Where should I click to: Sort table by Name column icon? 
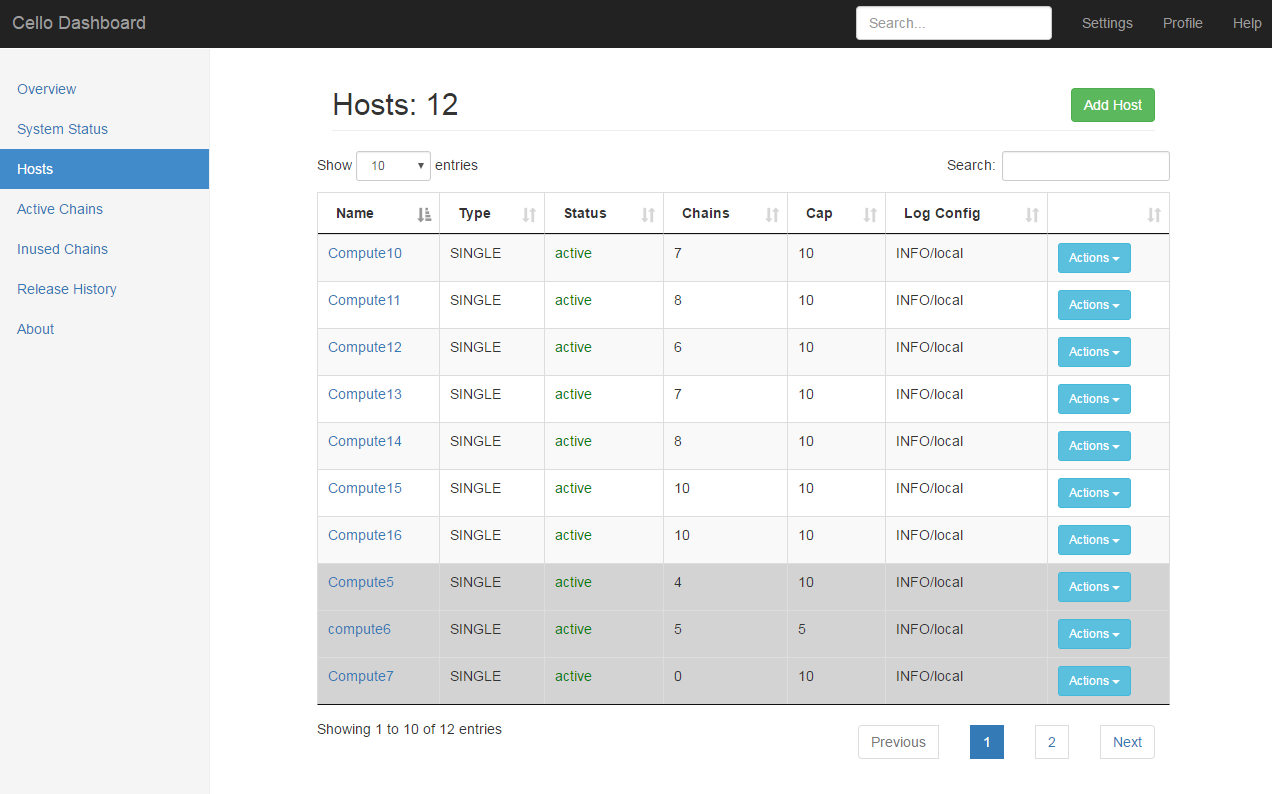click(424, 214)
